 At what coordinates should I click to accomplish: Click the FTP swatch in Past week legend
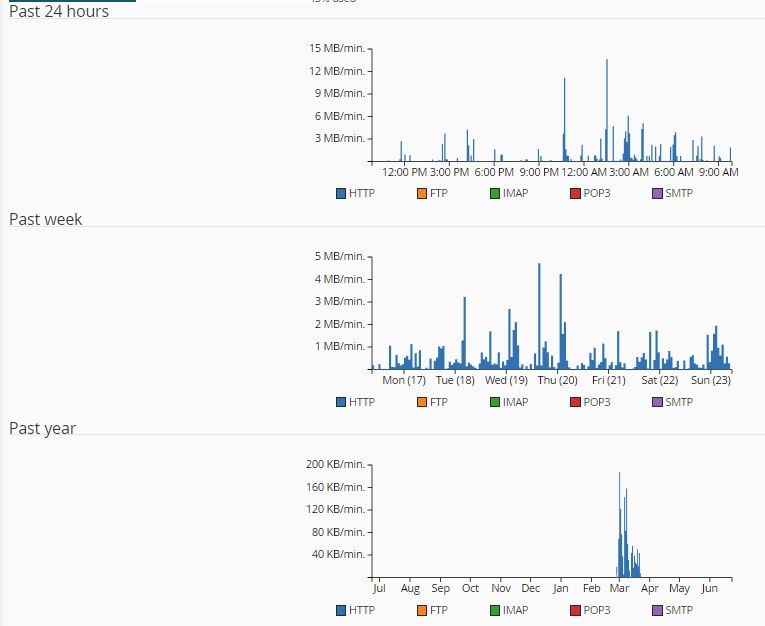[422, 402]
